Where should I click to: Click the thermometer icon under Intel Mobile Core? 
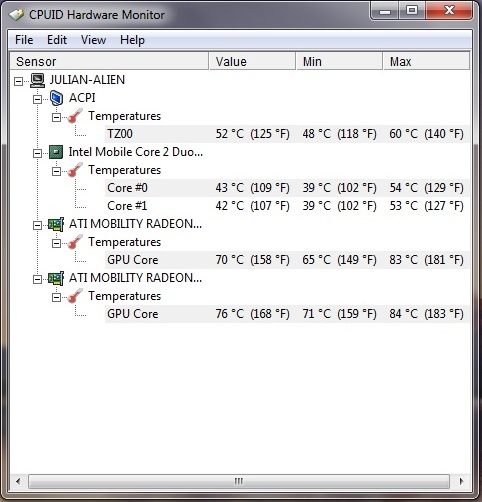[x=75, y=170]
